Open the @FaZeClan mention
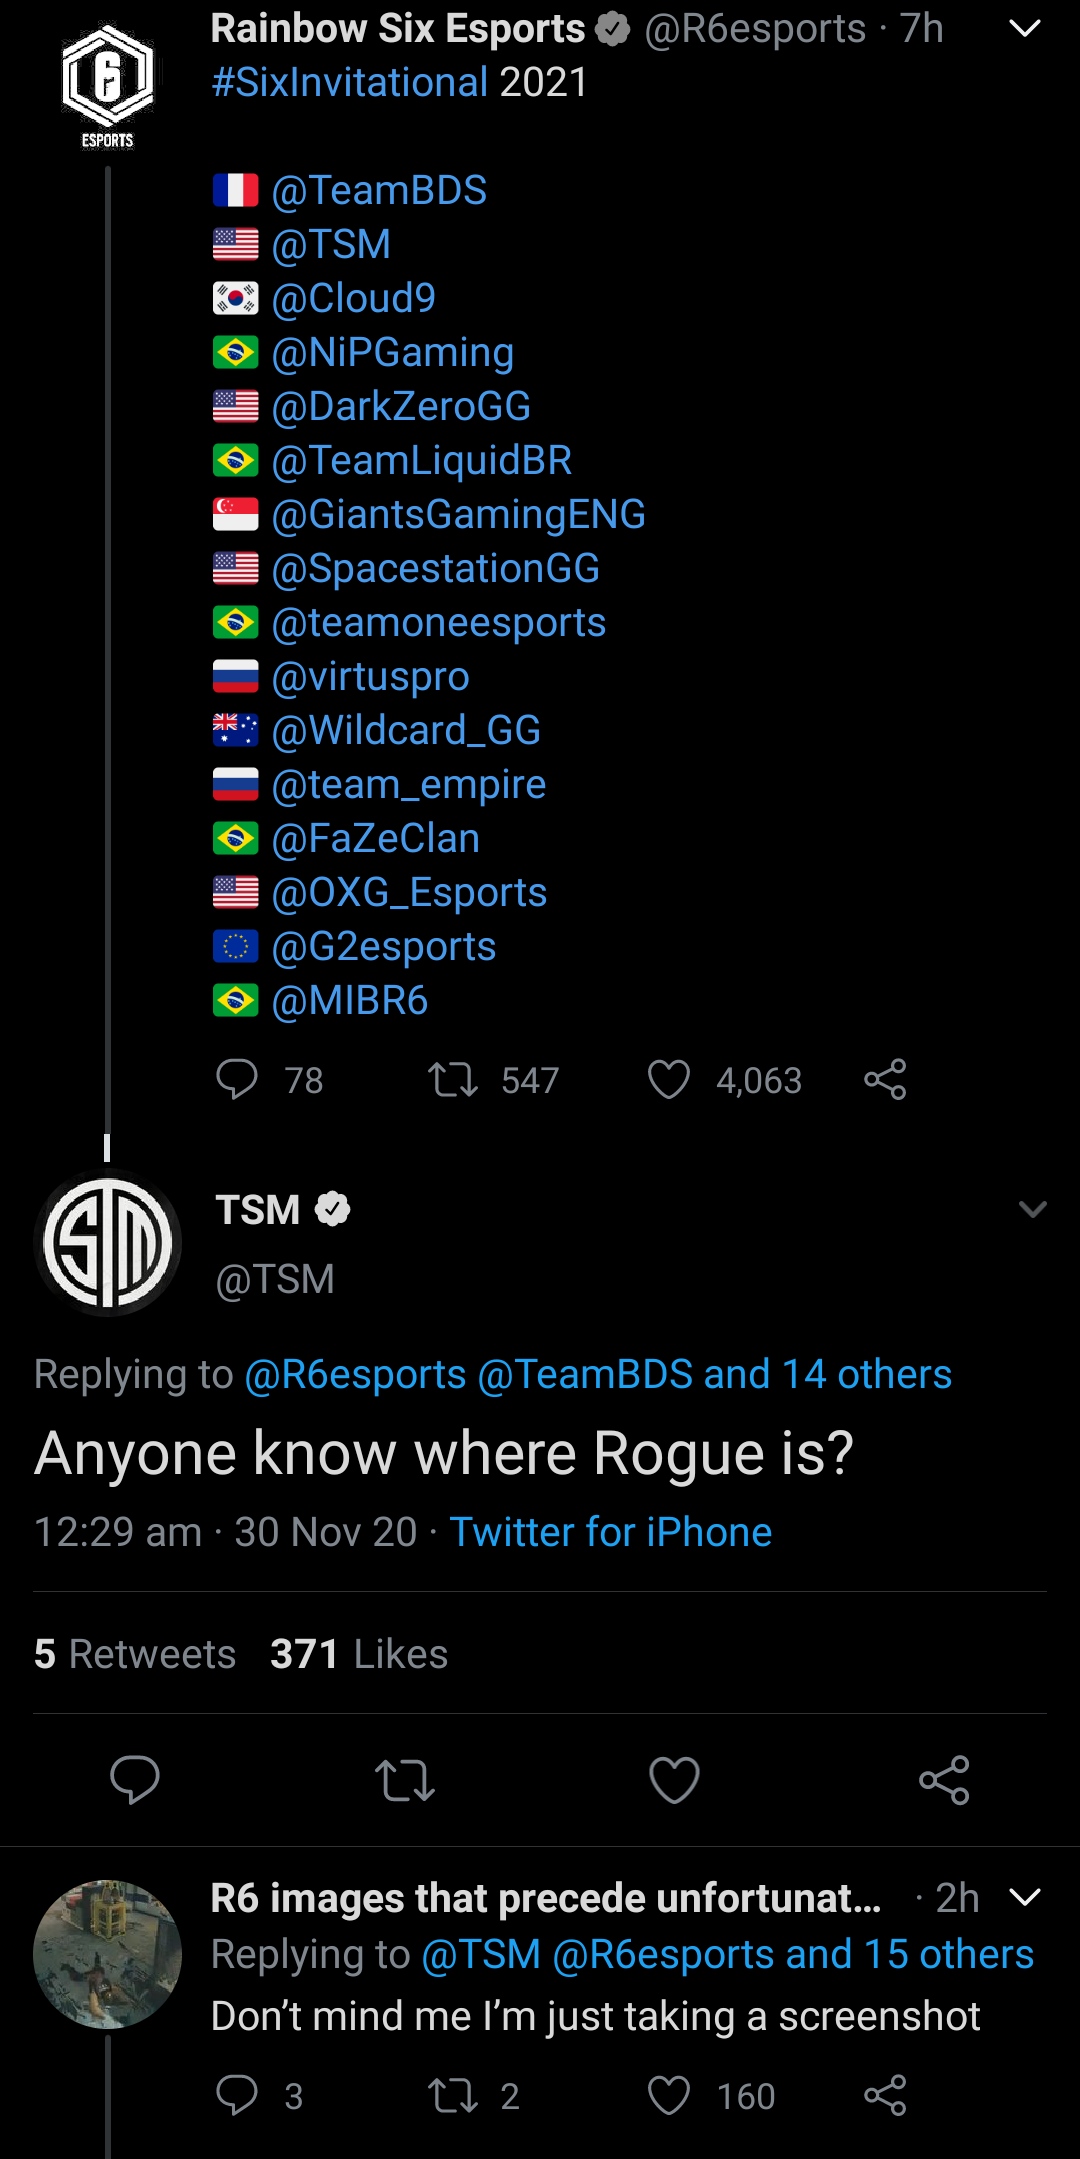The image size is (1080, 2159). click(374, 838)
